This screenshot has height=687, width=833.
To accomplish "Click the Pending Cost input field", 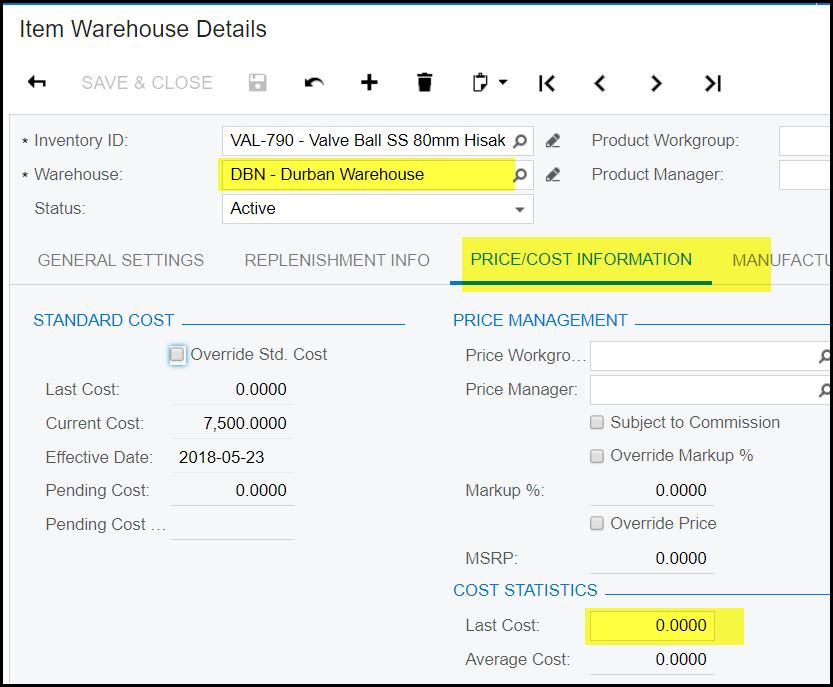I will pos(232,490).
